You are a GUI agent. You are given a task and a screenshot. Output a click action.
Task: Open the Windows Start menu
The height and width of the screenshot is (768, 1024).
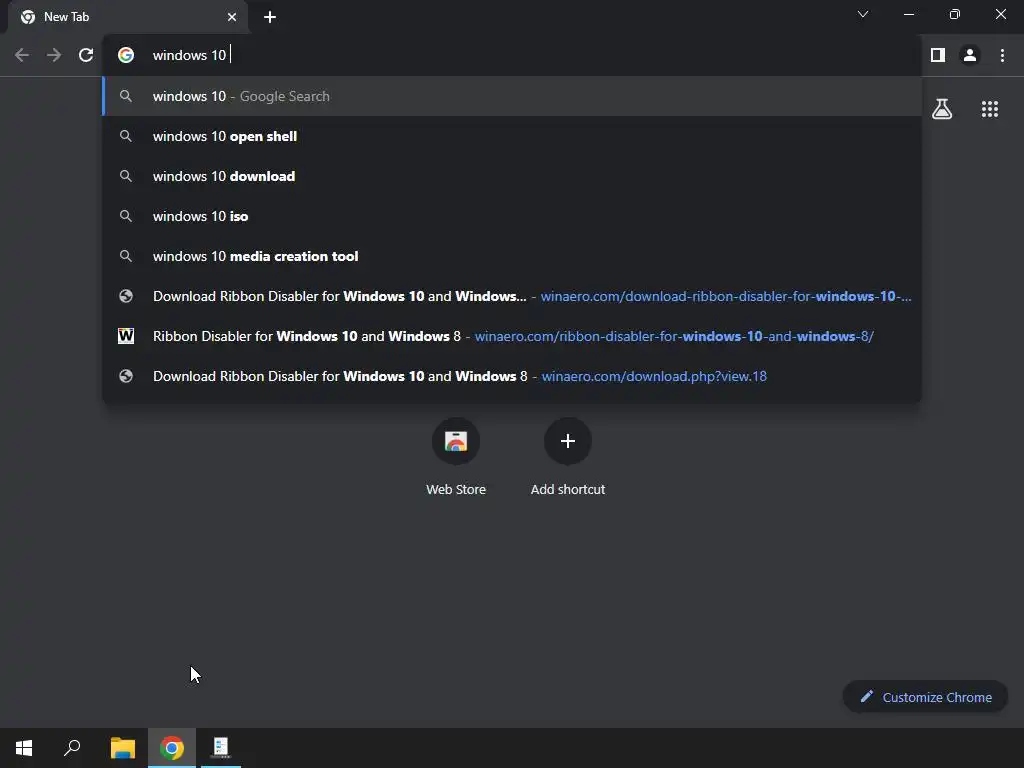tap(24, 748)
